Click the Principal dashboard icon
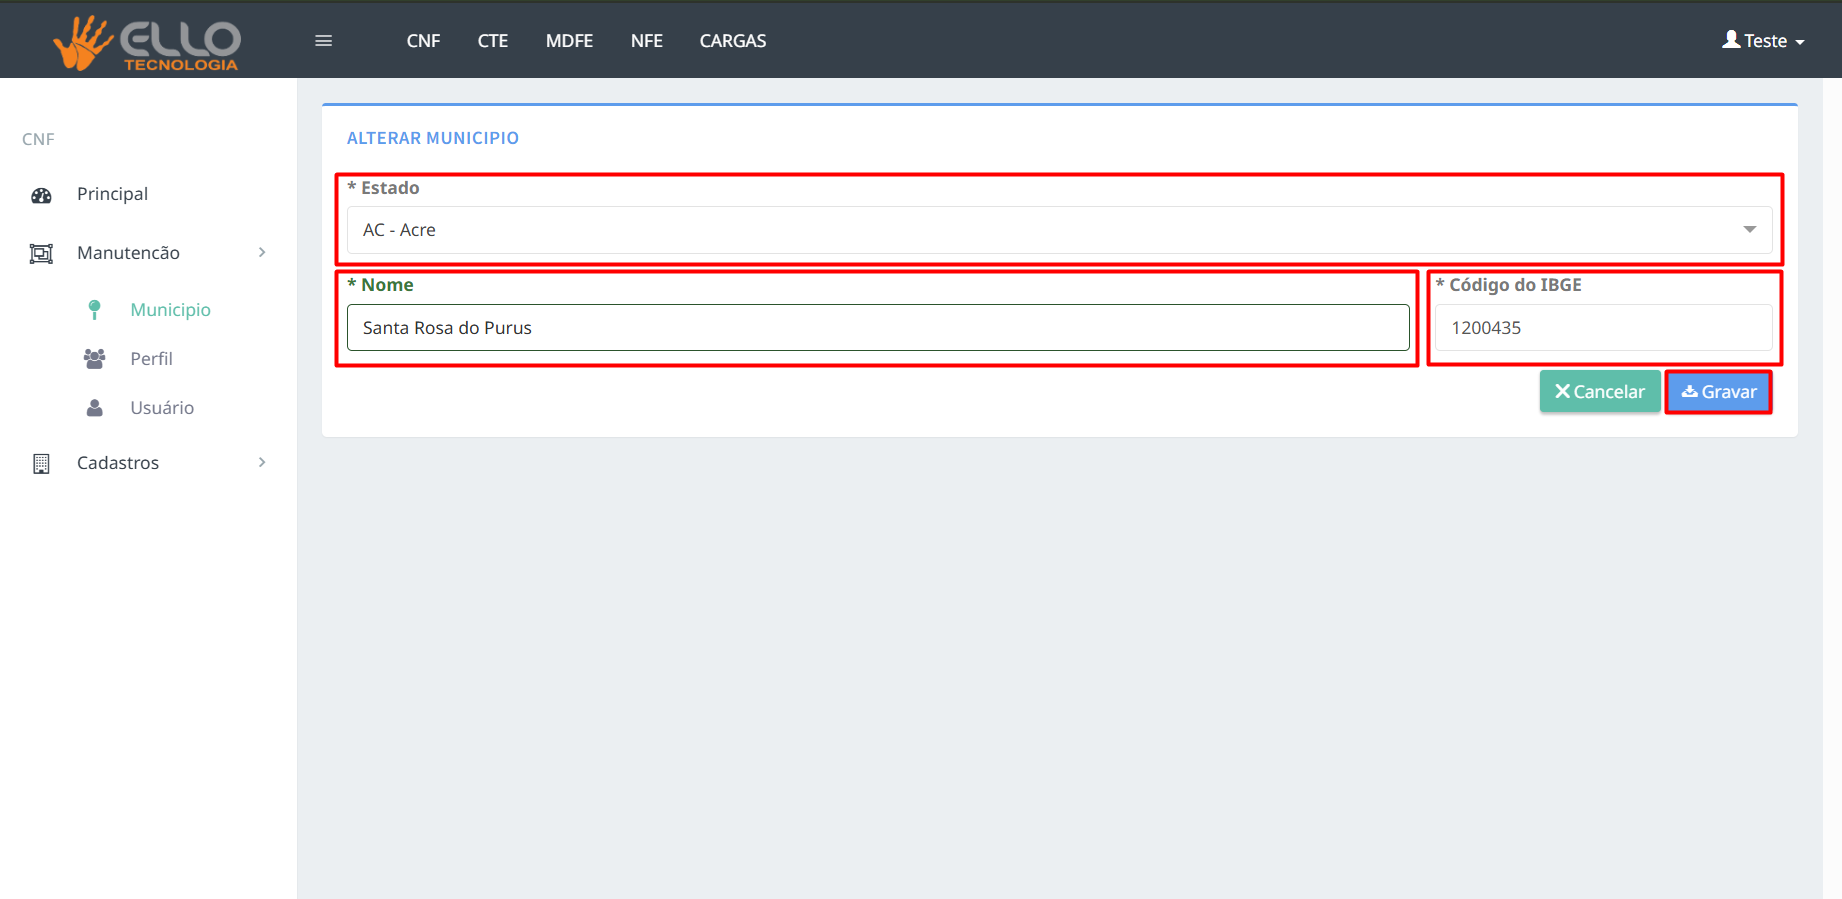 [41, 195]
